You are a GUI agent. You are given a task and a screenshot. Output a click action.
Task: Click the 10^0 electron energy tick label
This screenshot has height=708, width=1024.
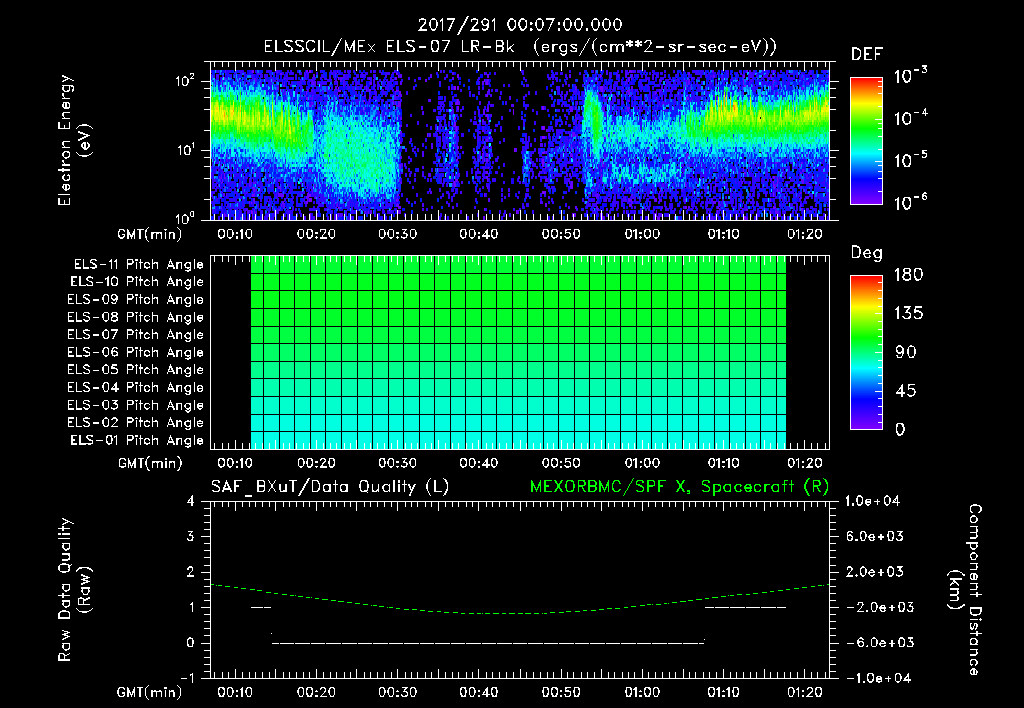click(185, 218)
